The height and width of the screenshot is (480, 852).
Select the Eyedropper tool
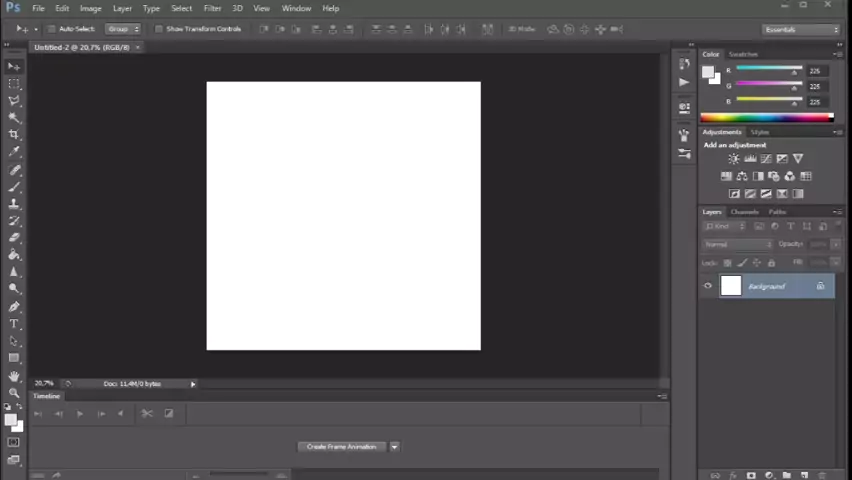pyautogui.click(x=14, y=152)
